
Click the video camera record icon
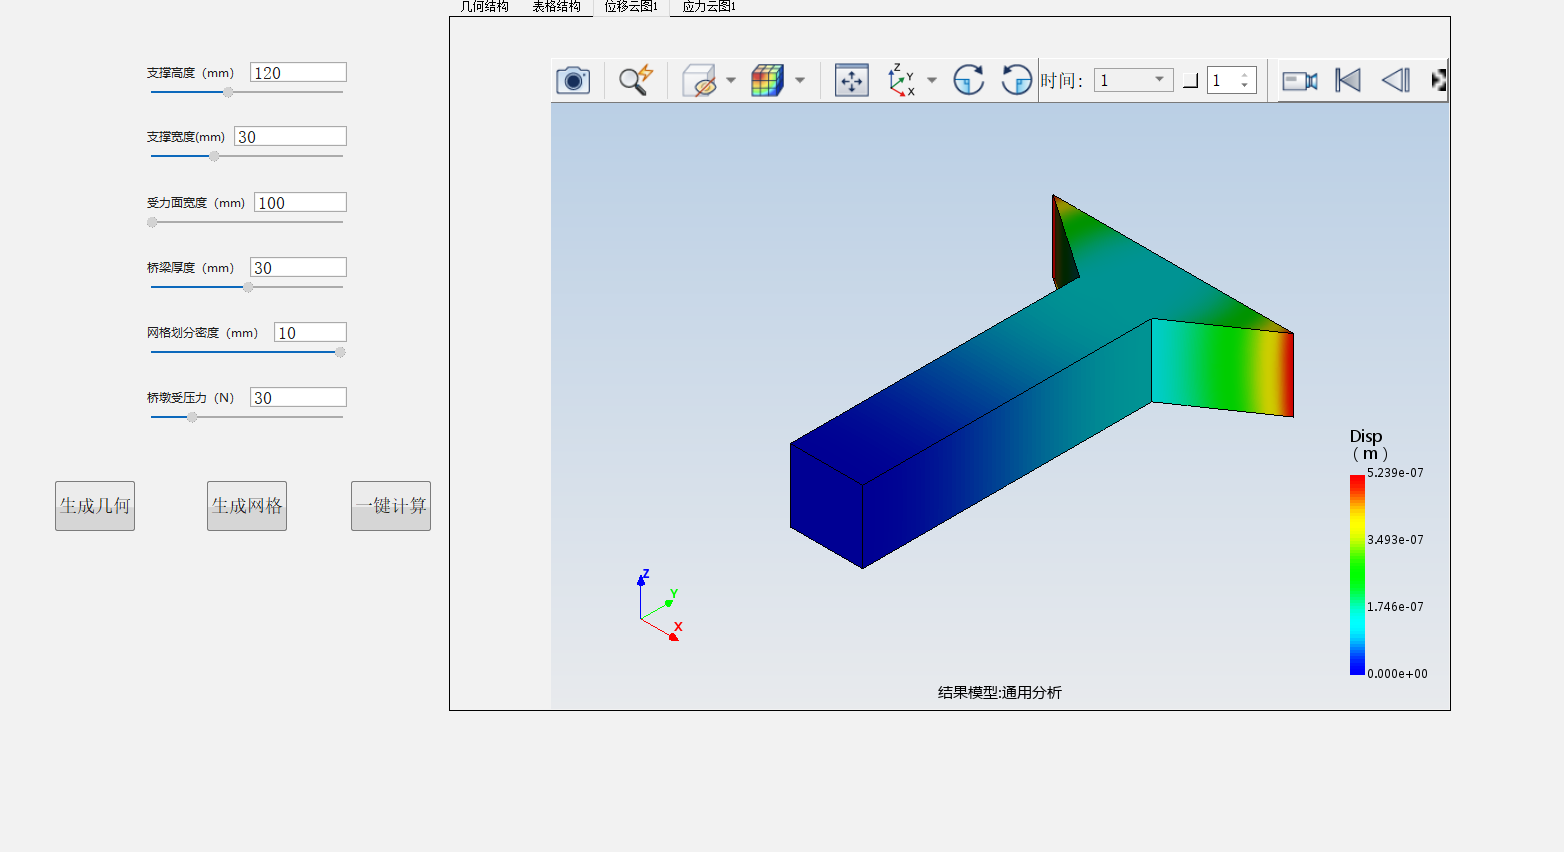click(1299, 81)
